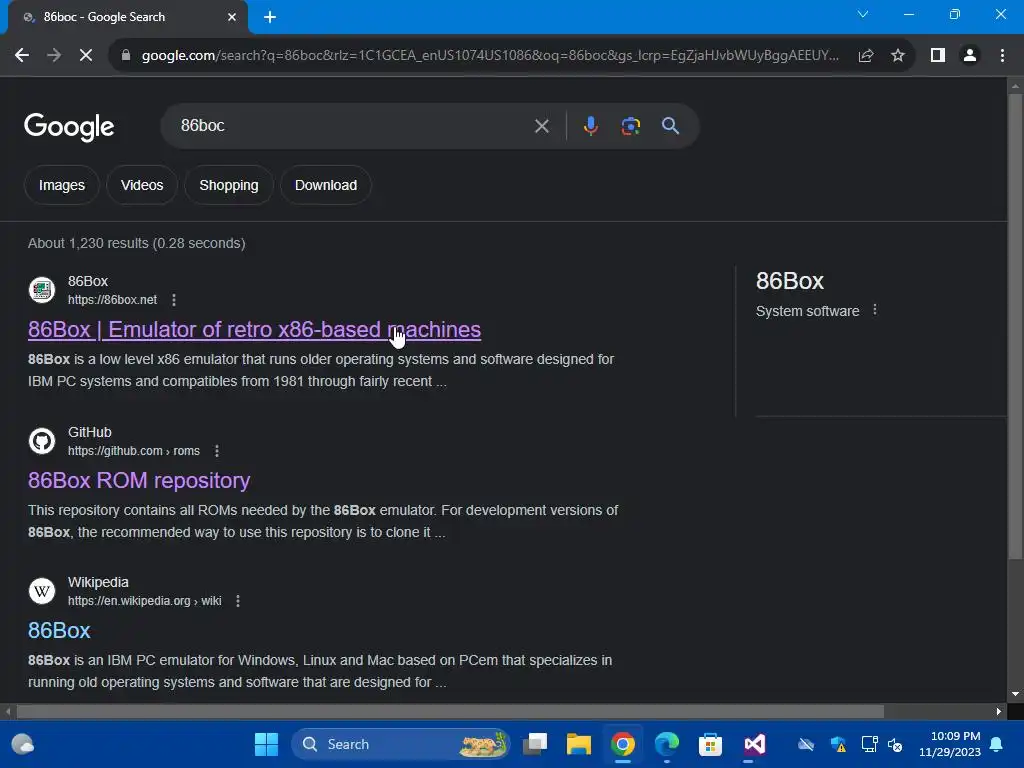This screenshot has width=1024, height=768.
Task: Open File Explorer from taskbar
Action: click(579, 744)
